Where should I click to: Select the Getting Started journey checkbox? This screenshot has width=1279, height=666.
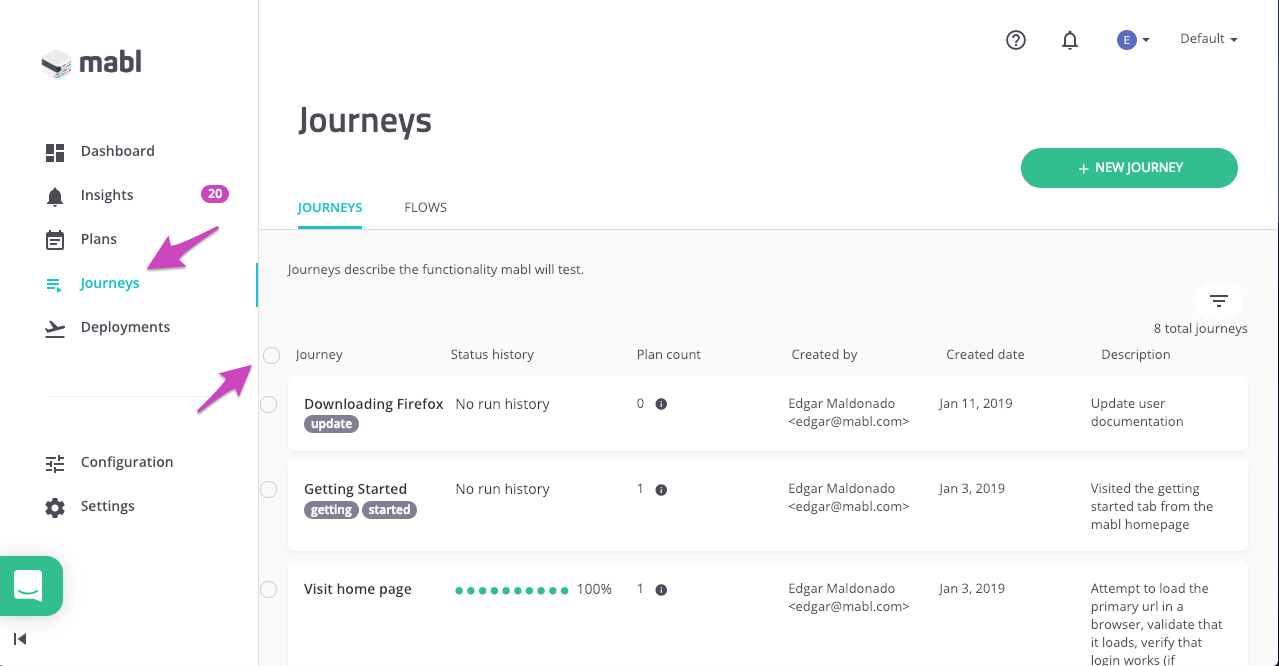tap(268, 489)
